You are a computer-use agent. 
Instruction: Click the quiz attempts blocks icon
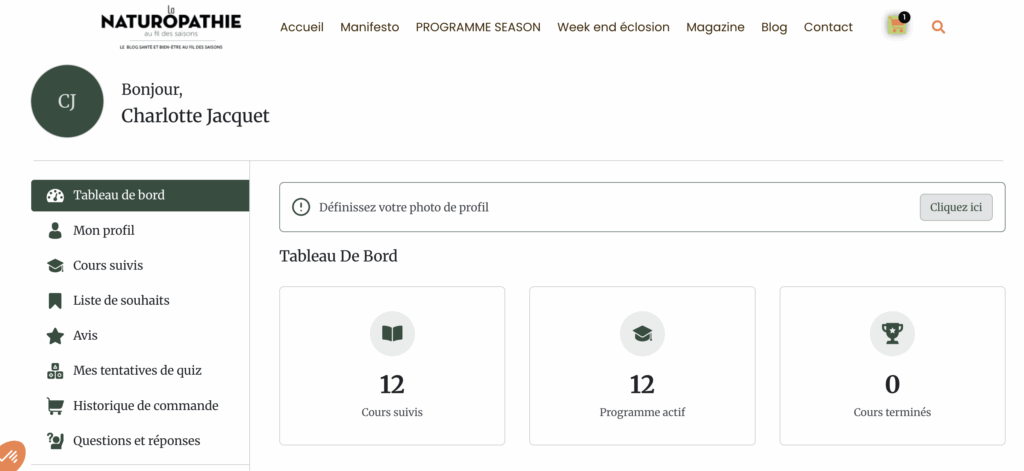pos(55,371)
